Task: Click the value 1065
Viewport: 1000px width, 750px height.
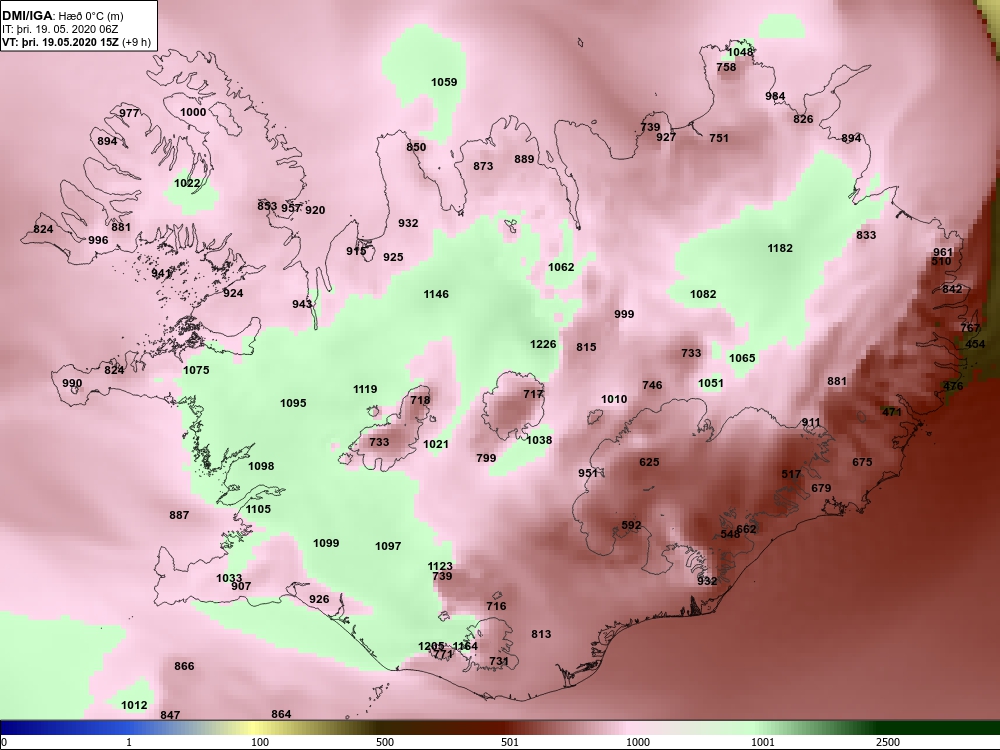Action: [742, 358]
